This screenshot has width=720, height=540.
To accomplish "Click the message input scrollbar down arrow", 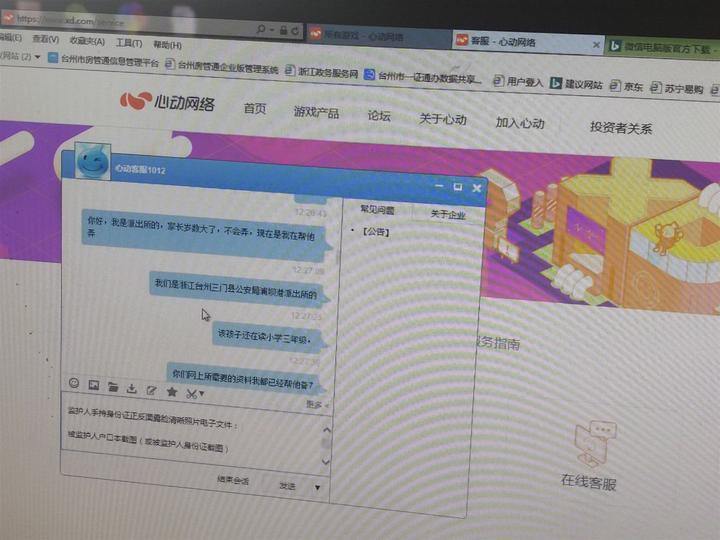I will tap(326, 461).
